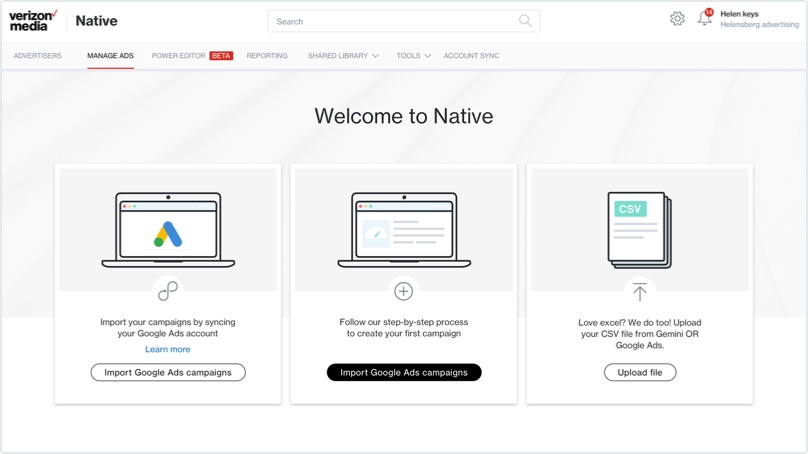Open the Helen keys account menu
808x454 pixels.
coord(739,14)
